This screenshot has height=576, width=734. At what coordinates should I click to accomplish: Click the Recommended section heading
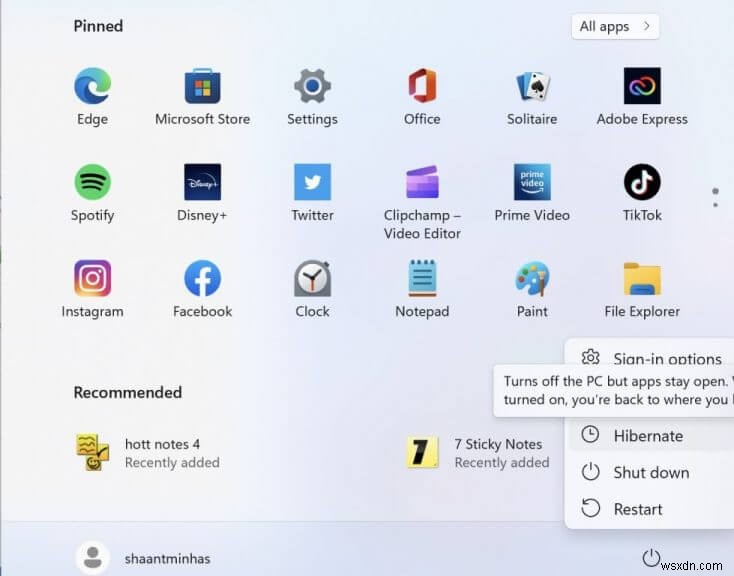[128, 392]
